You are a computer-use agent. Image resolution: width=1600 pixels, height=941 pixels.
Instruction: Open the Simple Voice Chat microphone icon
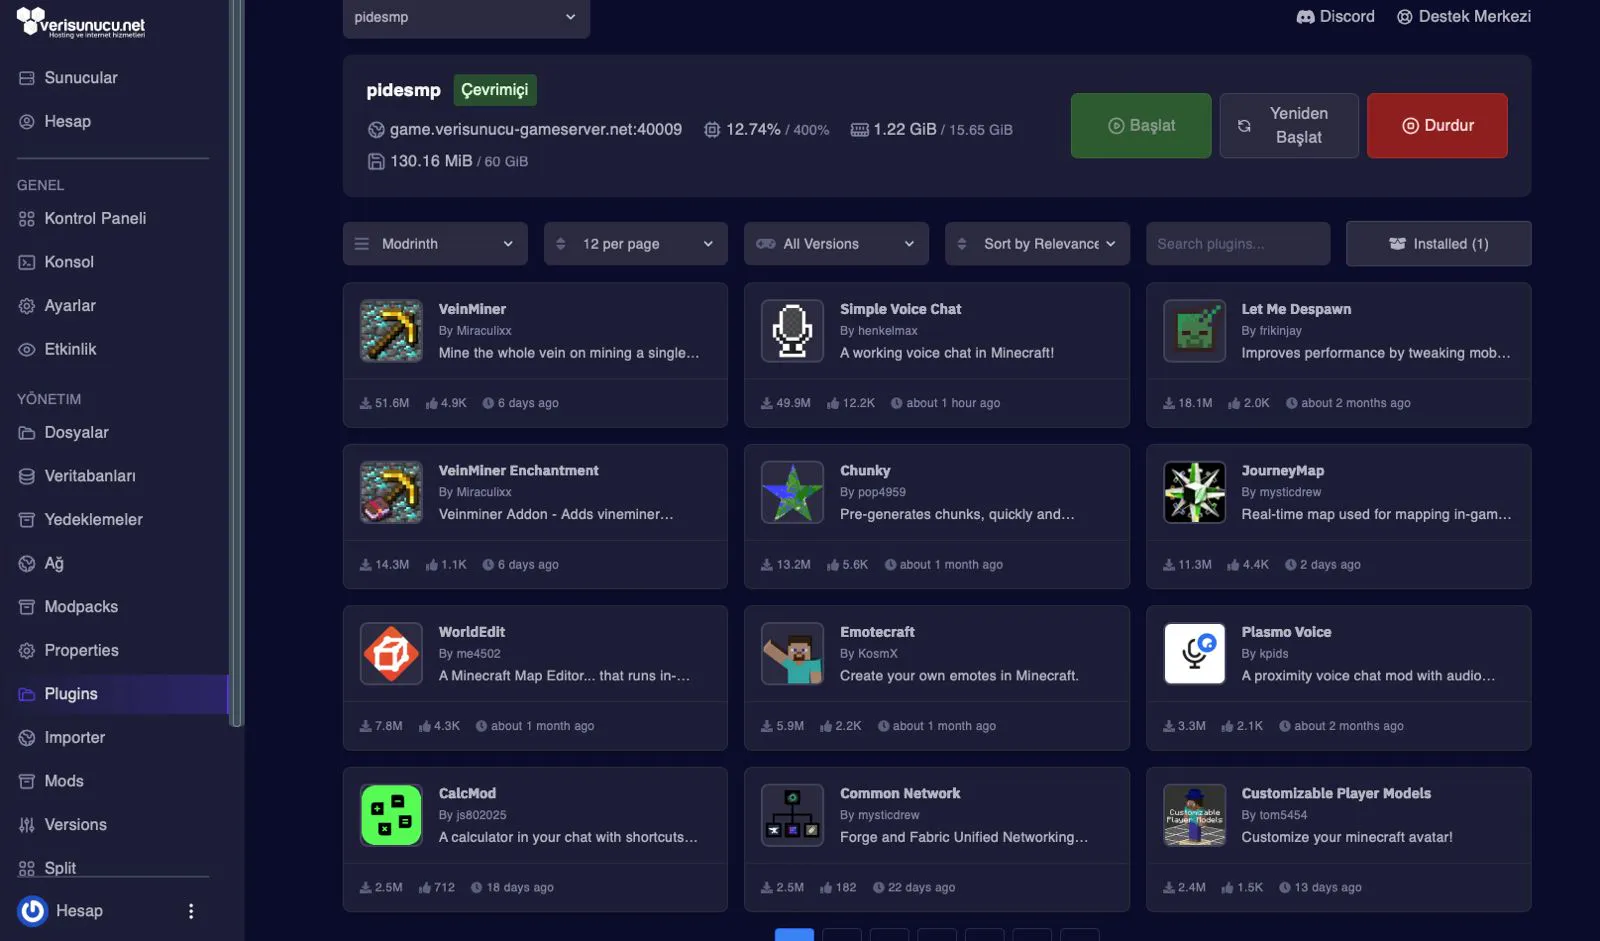[792, 331]
